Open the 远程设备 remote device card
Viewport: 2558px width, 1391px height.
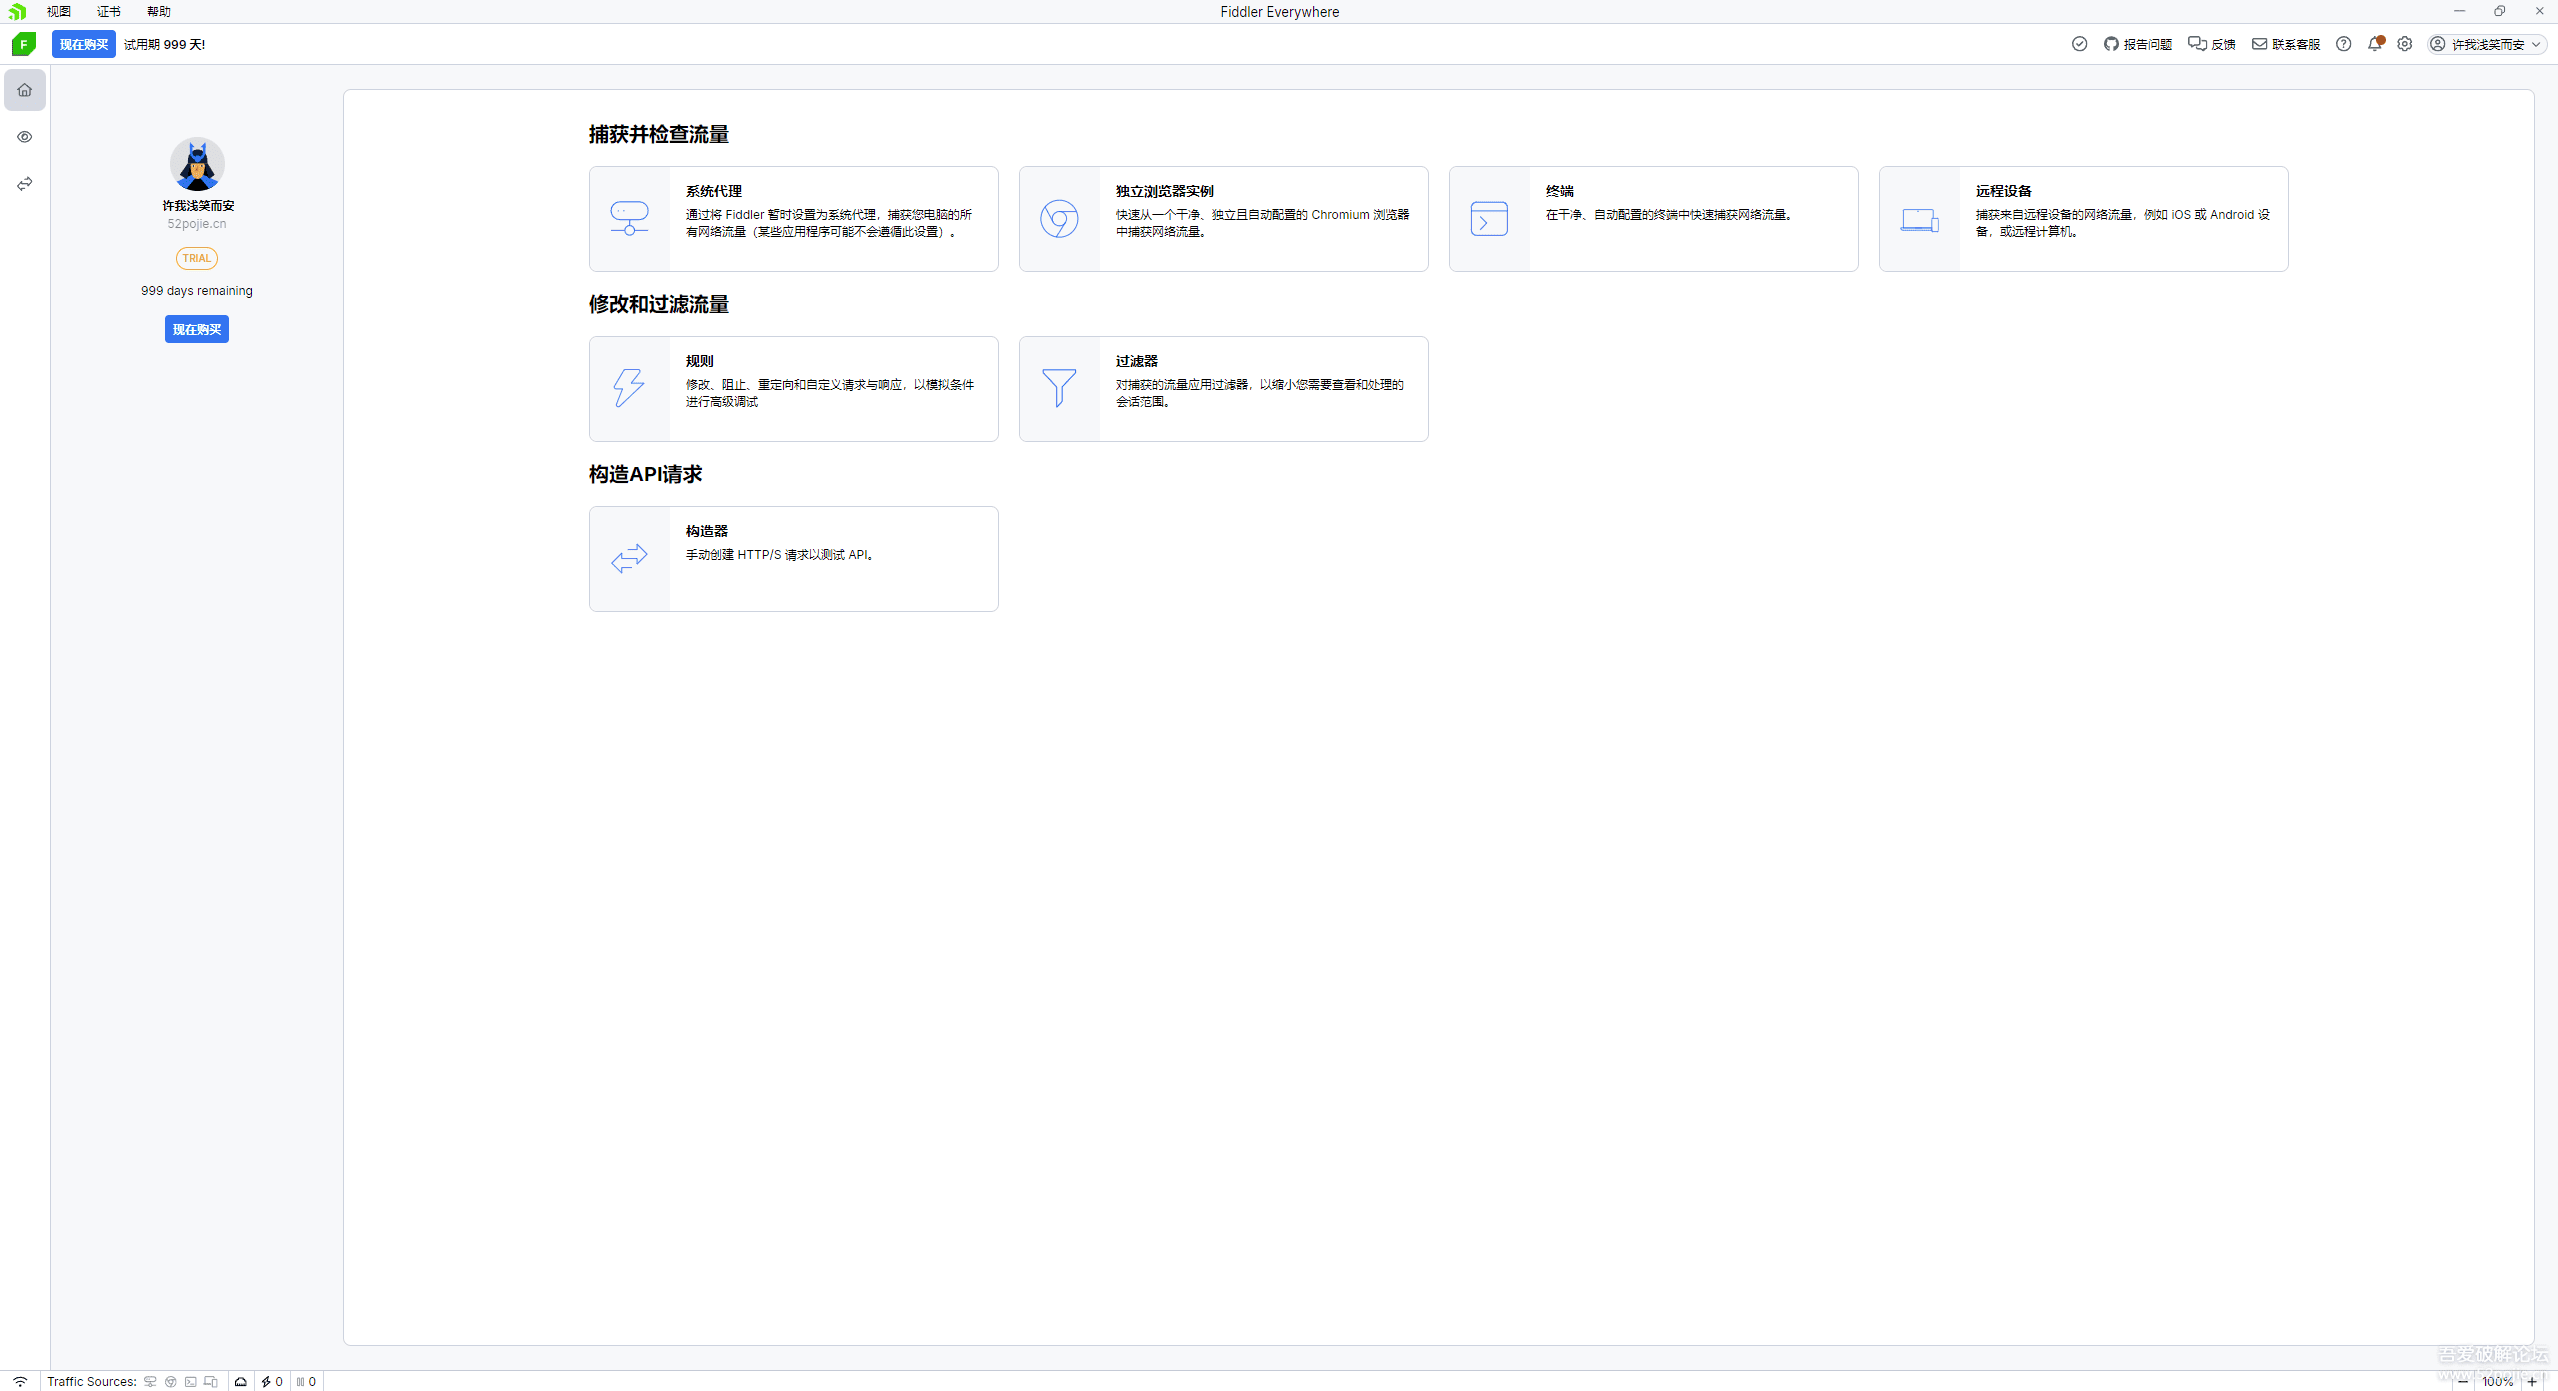tap(2083, 219)
